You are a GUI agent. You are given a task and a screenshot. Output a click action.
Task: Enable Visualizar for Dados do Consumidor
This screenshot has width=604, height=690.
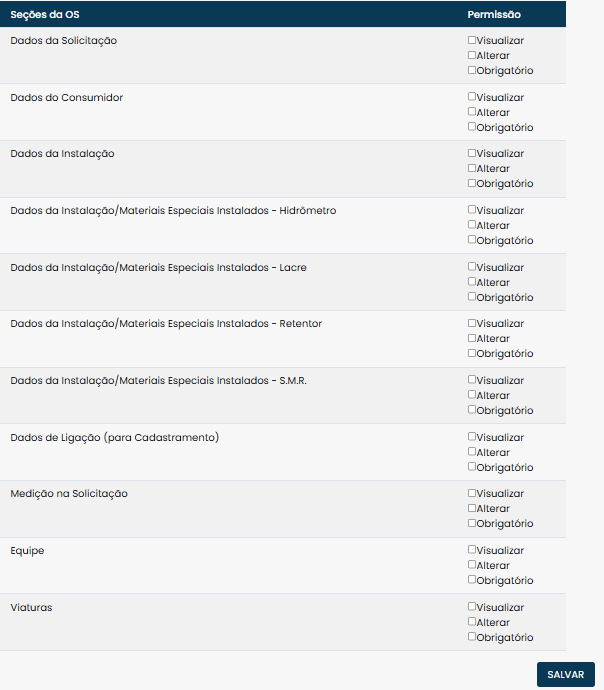pos(472,97)
